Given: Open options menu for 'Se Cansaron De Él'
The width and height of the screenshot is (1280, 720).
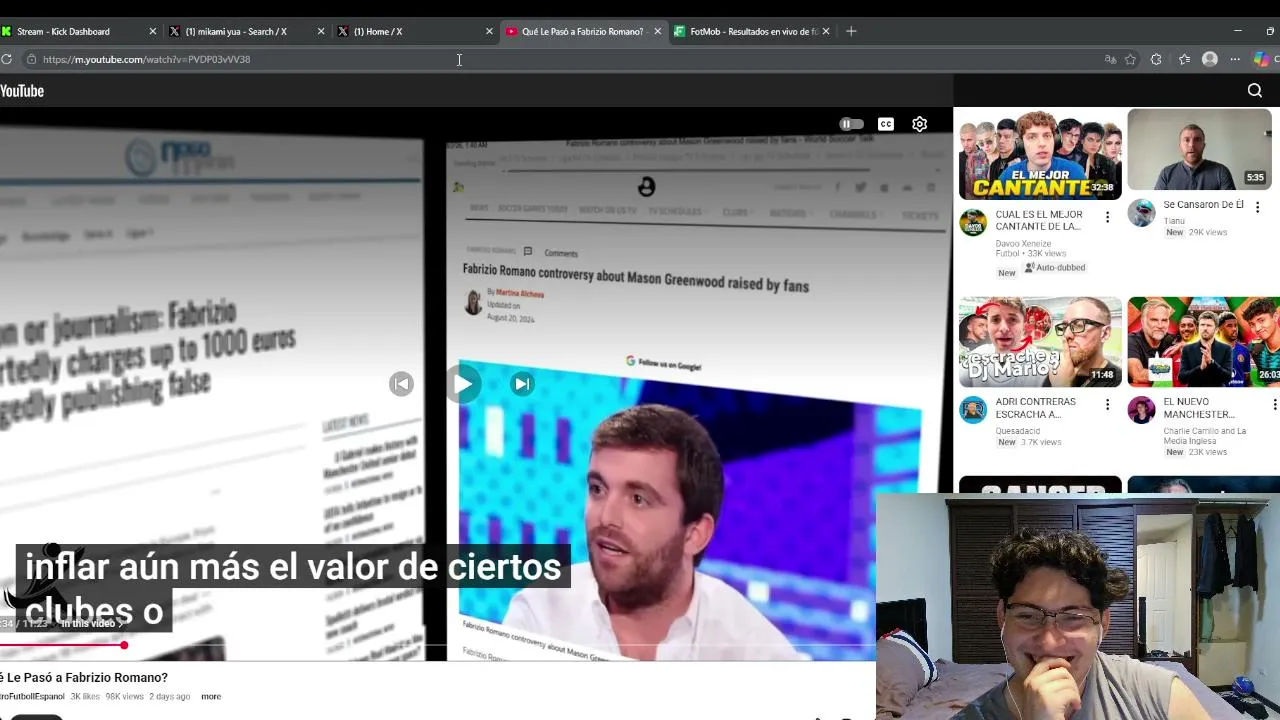Looking at the screenshot, I should (1257, 207).
